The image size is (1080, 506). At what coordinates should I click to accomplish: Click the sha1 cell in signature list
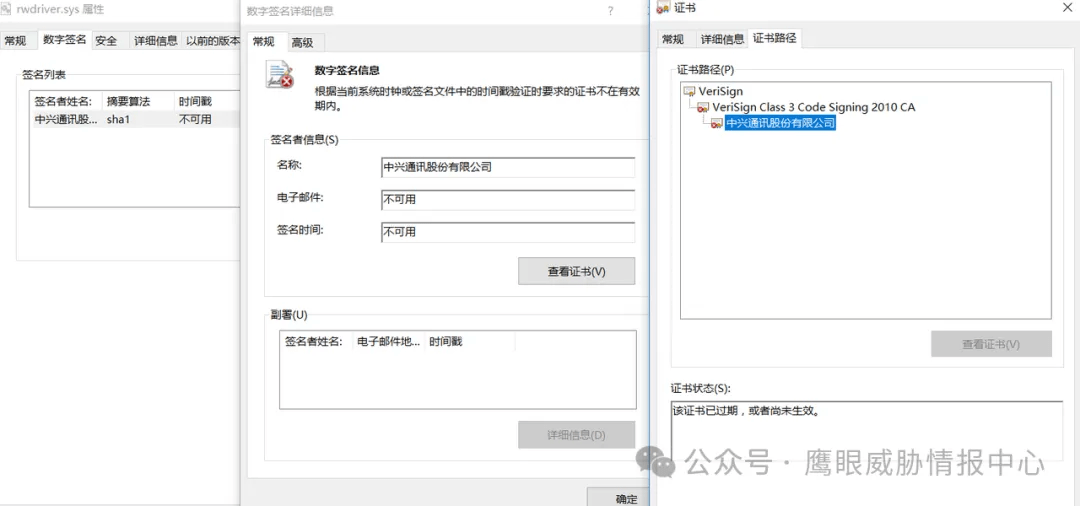pos(118,119)
